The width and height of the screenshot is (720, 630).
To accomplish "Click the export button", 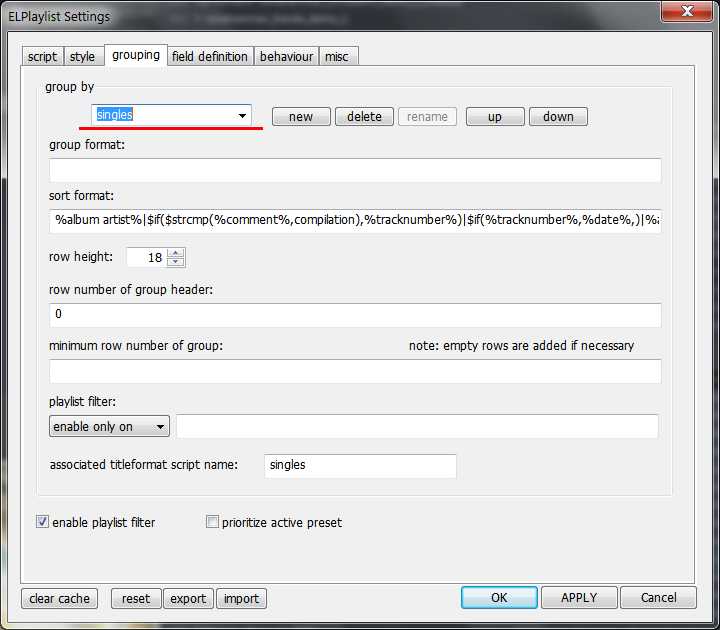I will pos(188,598).
